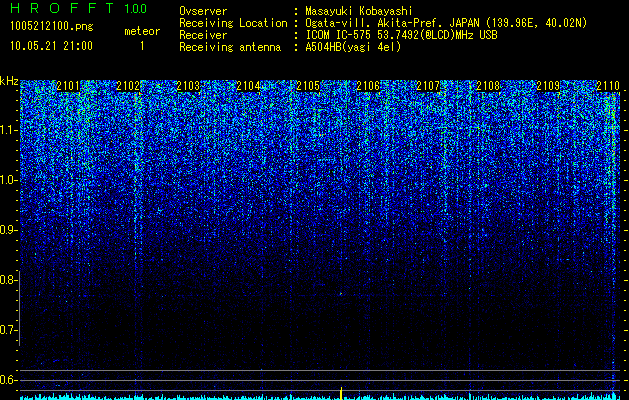Click the 2109 time marker
The width and height of the screenshot is (629, 400).
pos(548,85)
